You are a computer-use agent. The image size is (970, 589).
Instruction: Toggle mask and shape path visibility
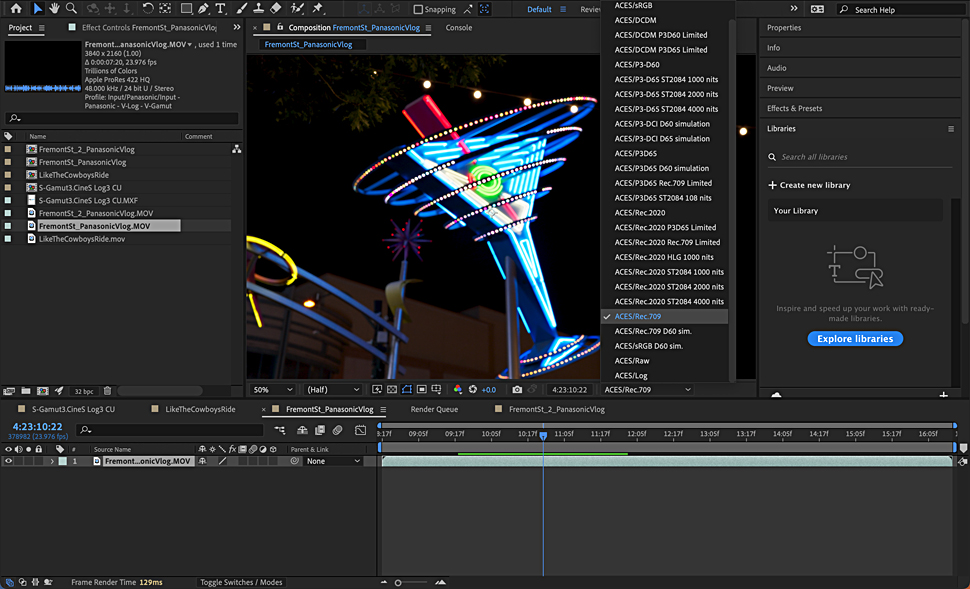[x=406, y=390]
